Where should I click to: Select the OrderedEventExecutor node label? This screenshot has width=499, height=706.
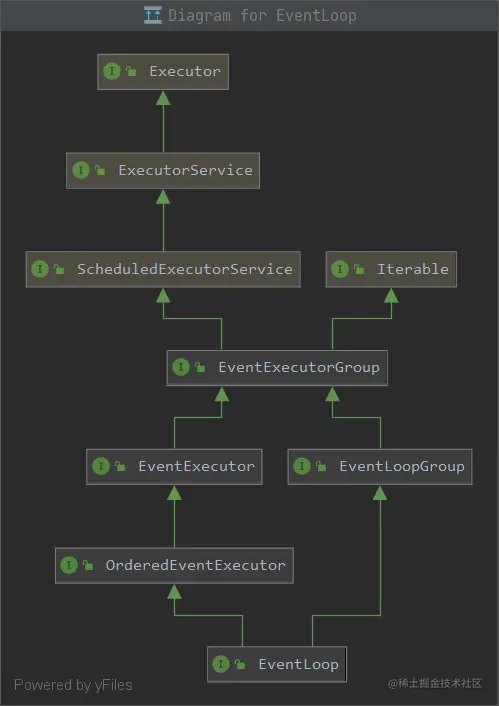click(x=195, y=565)
